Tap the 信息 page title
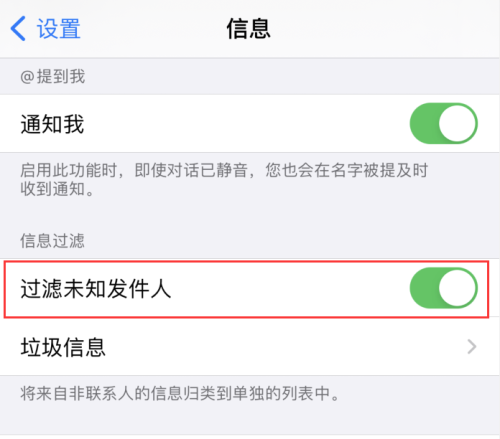Viewport: 500px width, 439px height. point(248,29)
